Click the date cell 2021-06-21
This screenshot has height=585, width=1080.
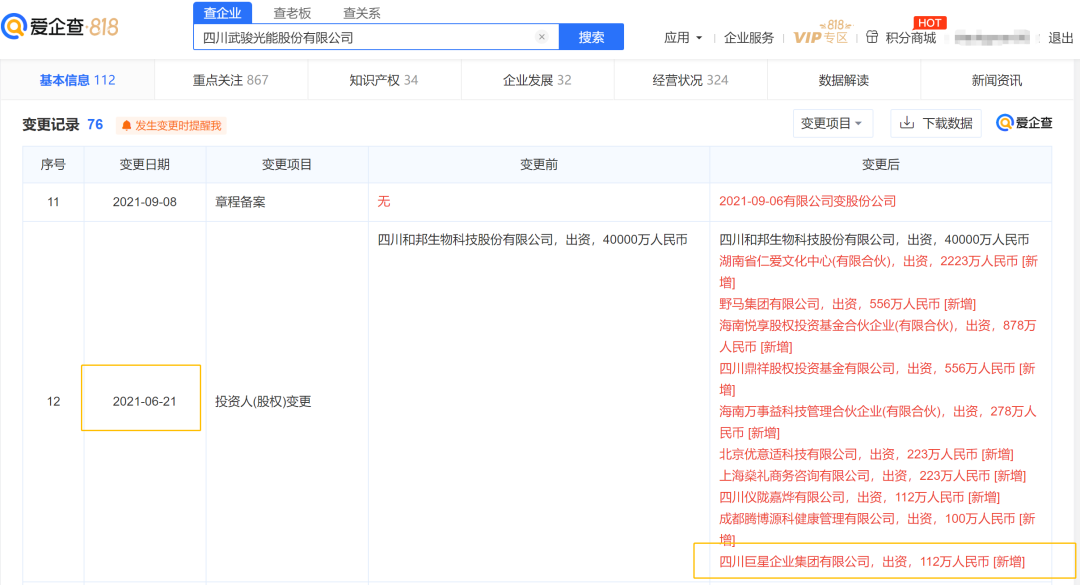[x=145, y=401]
